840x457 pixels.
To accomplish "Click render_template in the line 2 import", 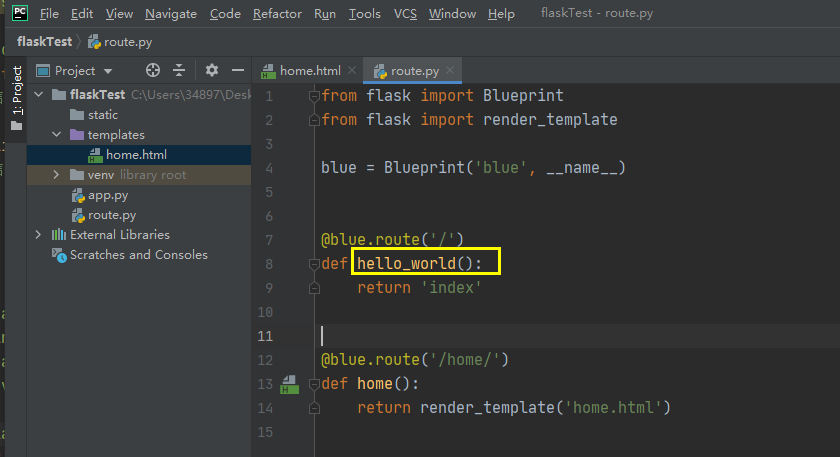I will [550, 119].
